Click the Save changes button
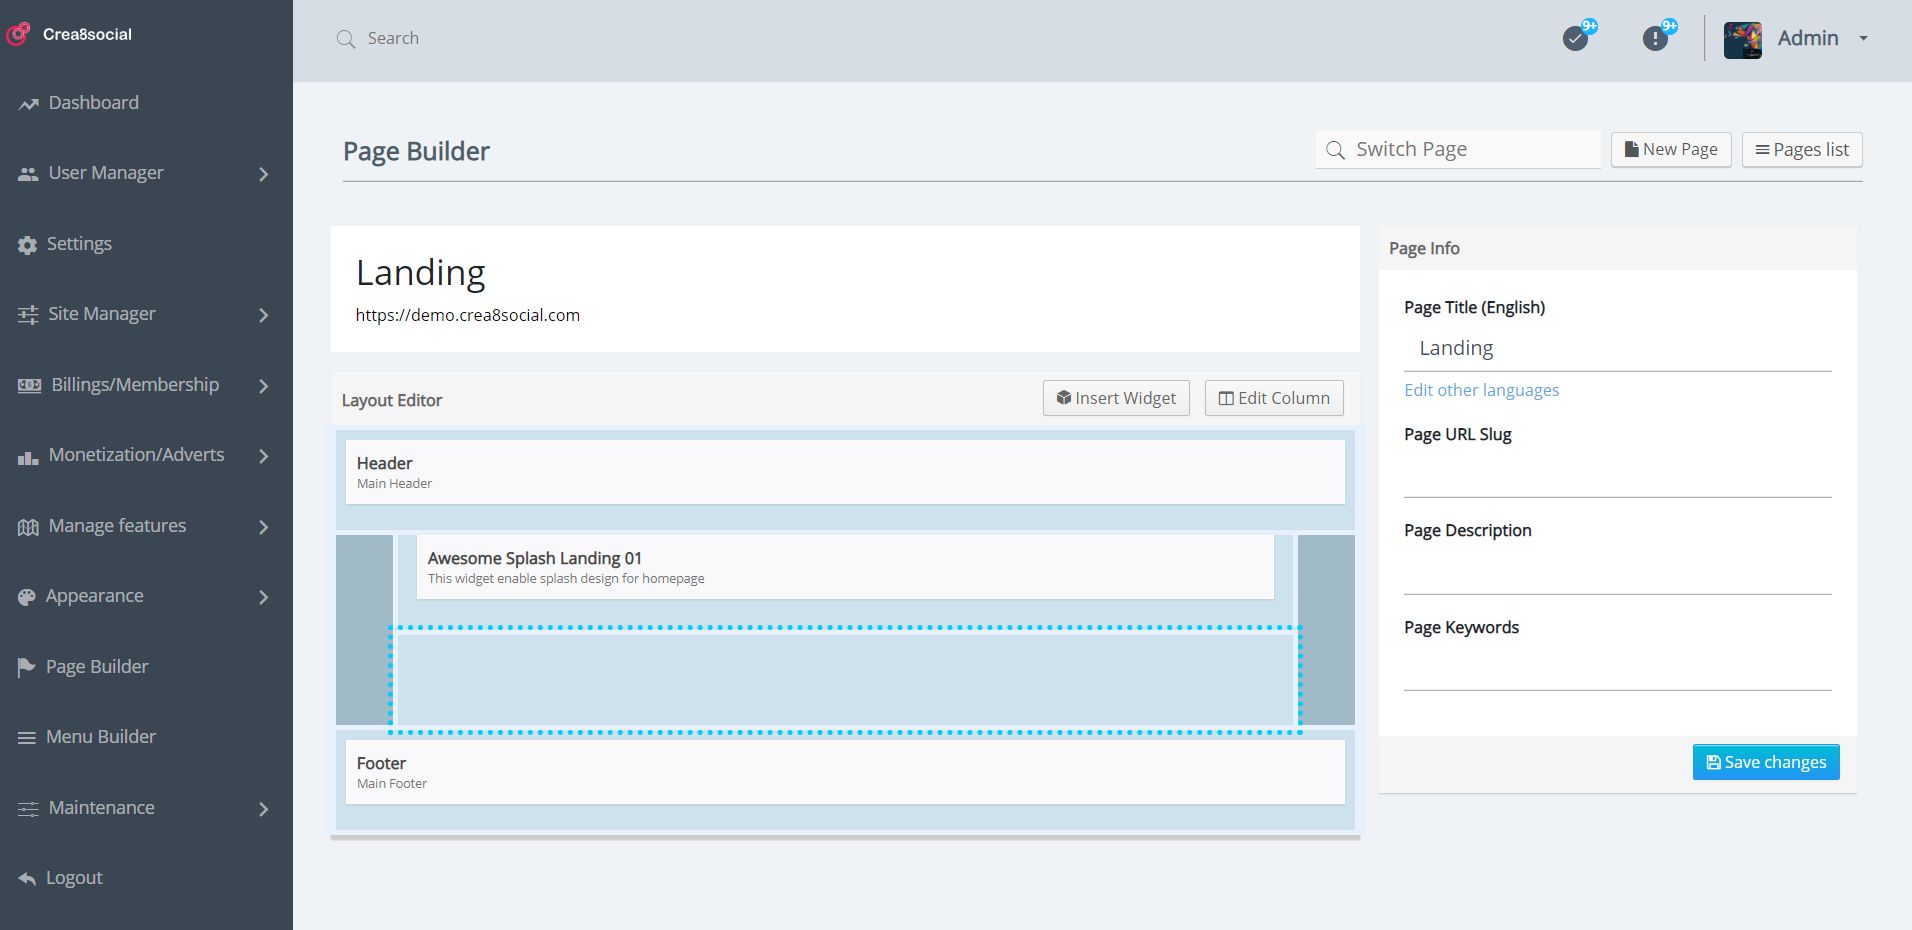1912x930 pixels. click(x=1765, y=762)
